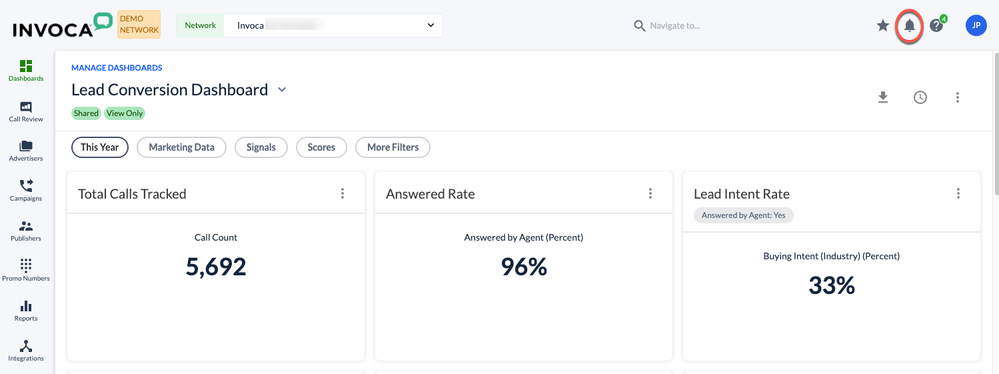Click the Shared badge
This screenshot has width=999, height=374.
point(86,113)
